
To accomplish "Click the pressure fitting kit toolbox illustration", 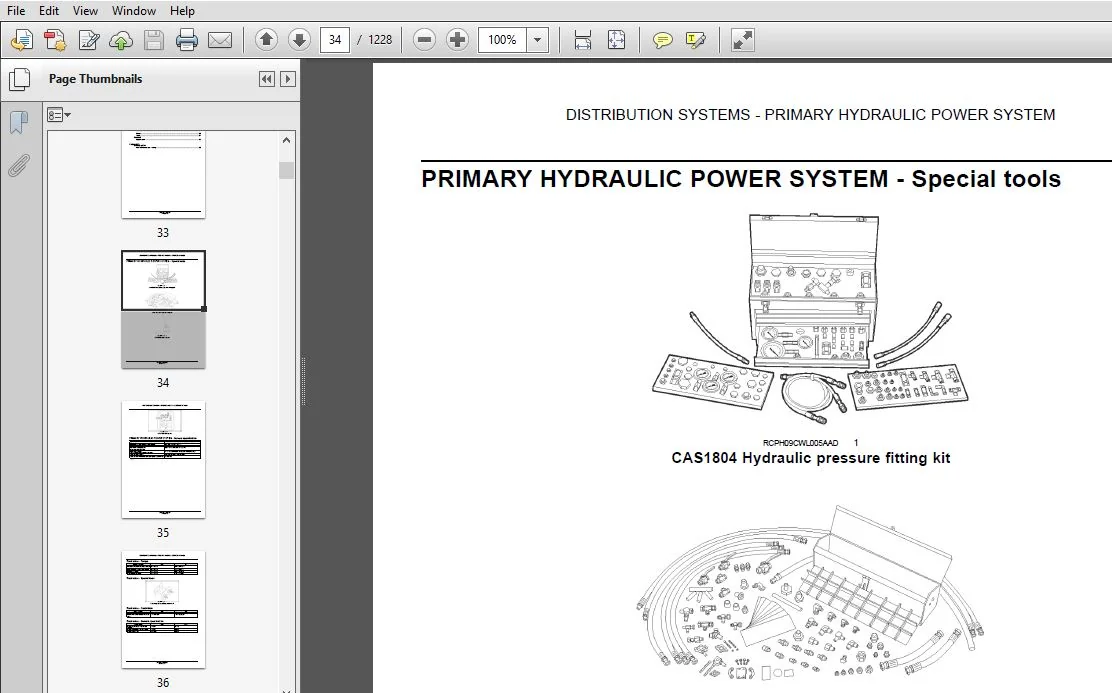I will [x=811, y=318].
